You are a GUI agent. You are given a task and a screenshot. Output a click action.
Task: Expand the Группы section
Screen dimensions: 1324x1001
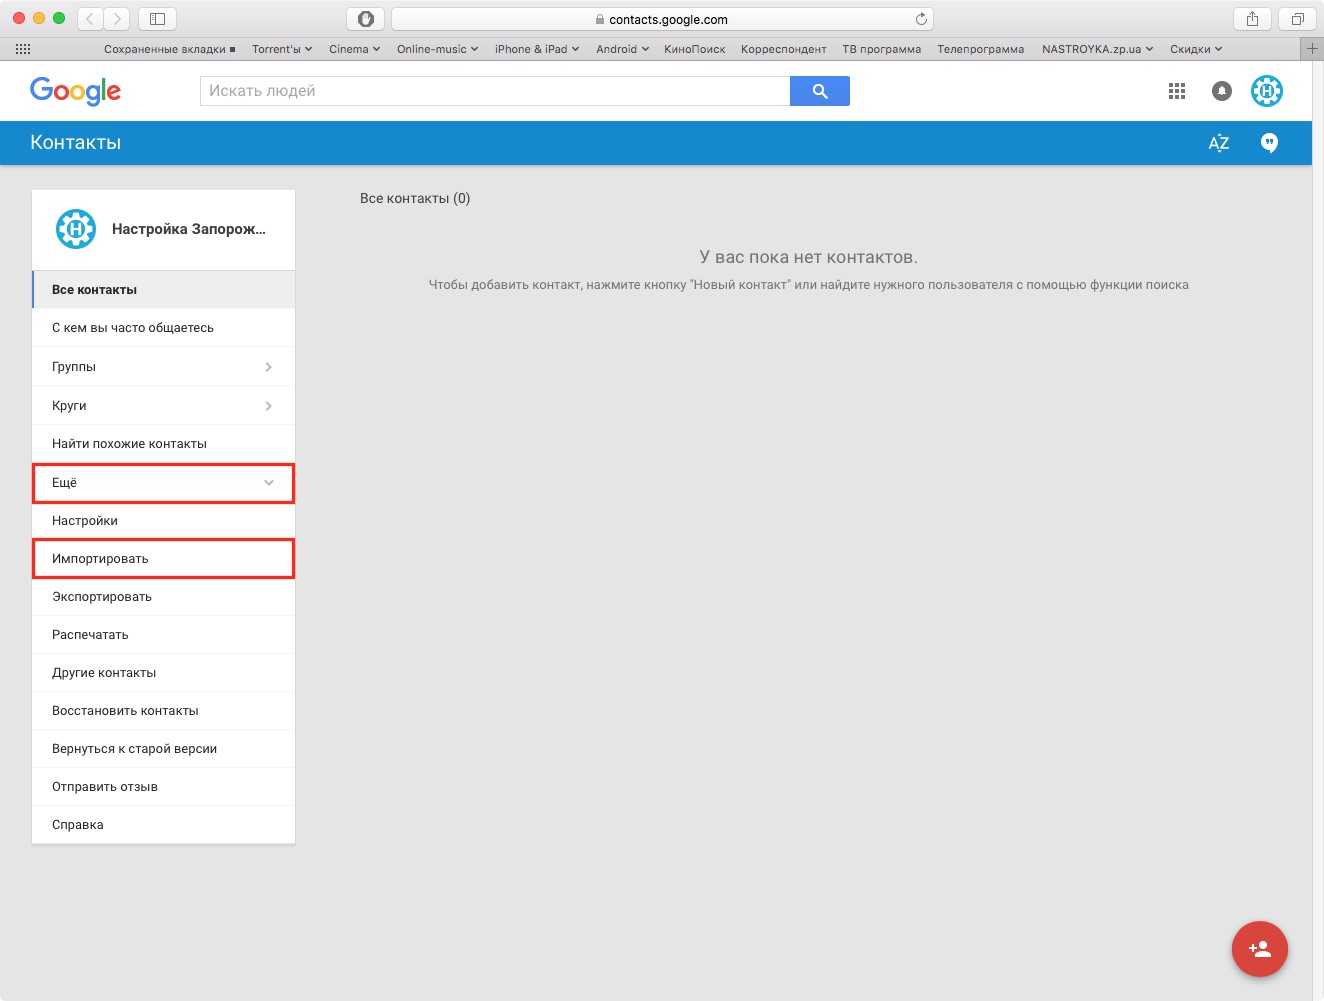(163, 367)
